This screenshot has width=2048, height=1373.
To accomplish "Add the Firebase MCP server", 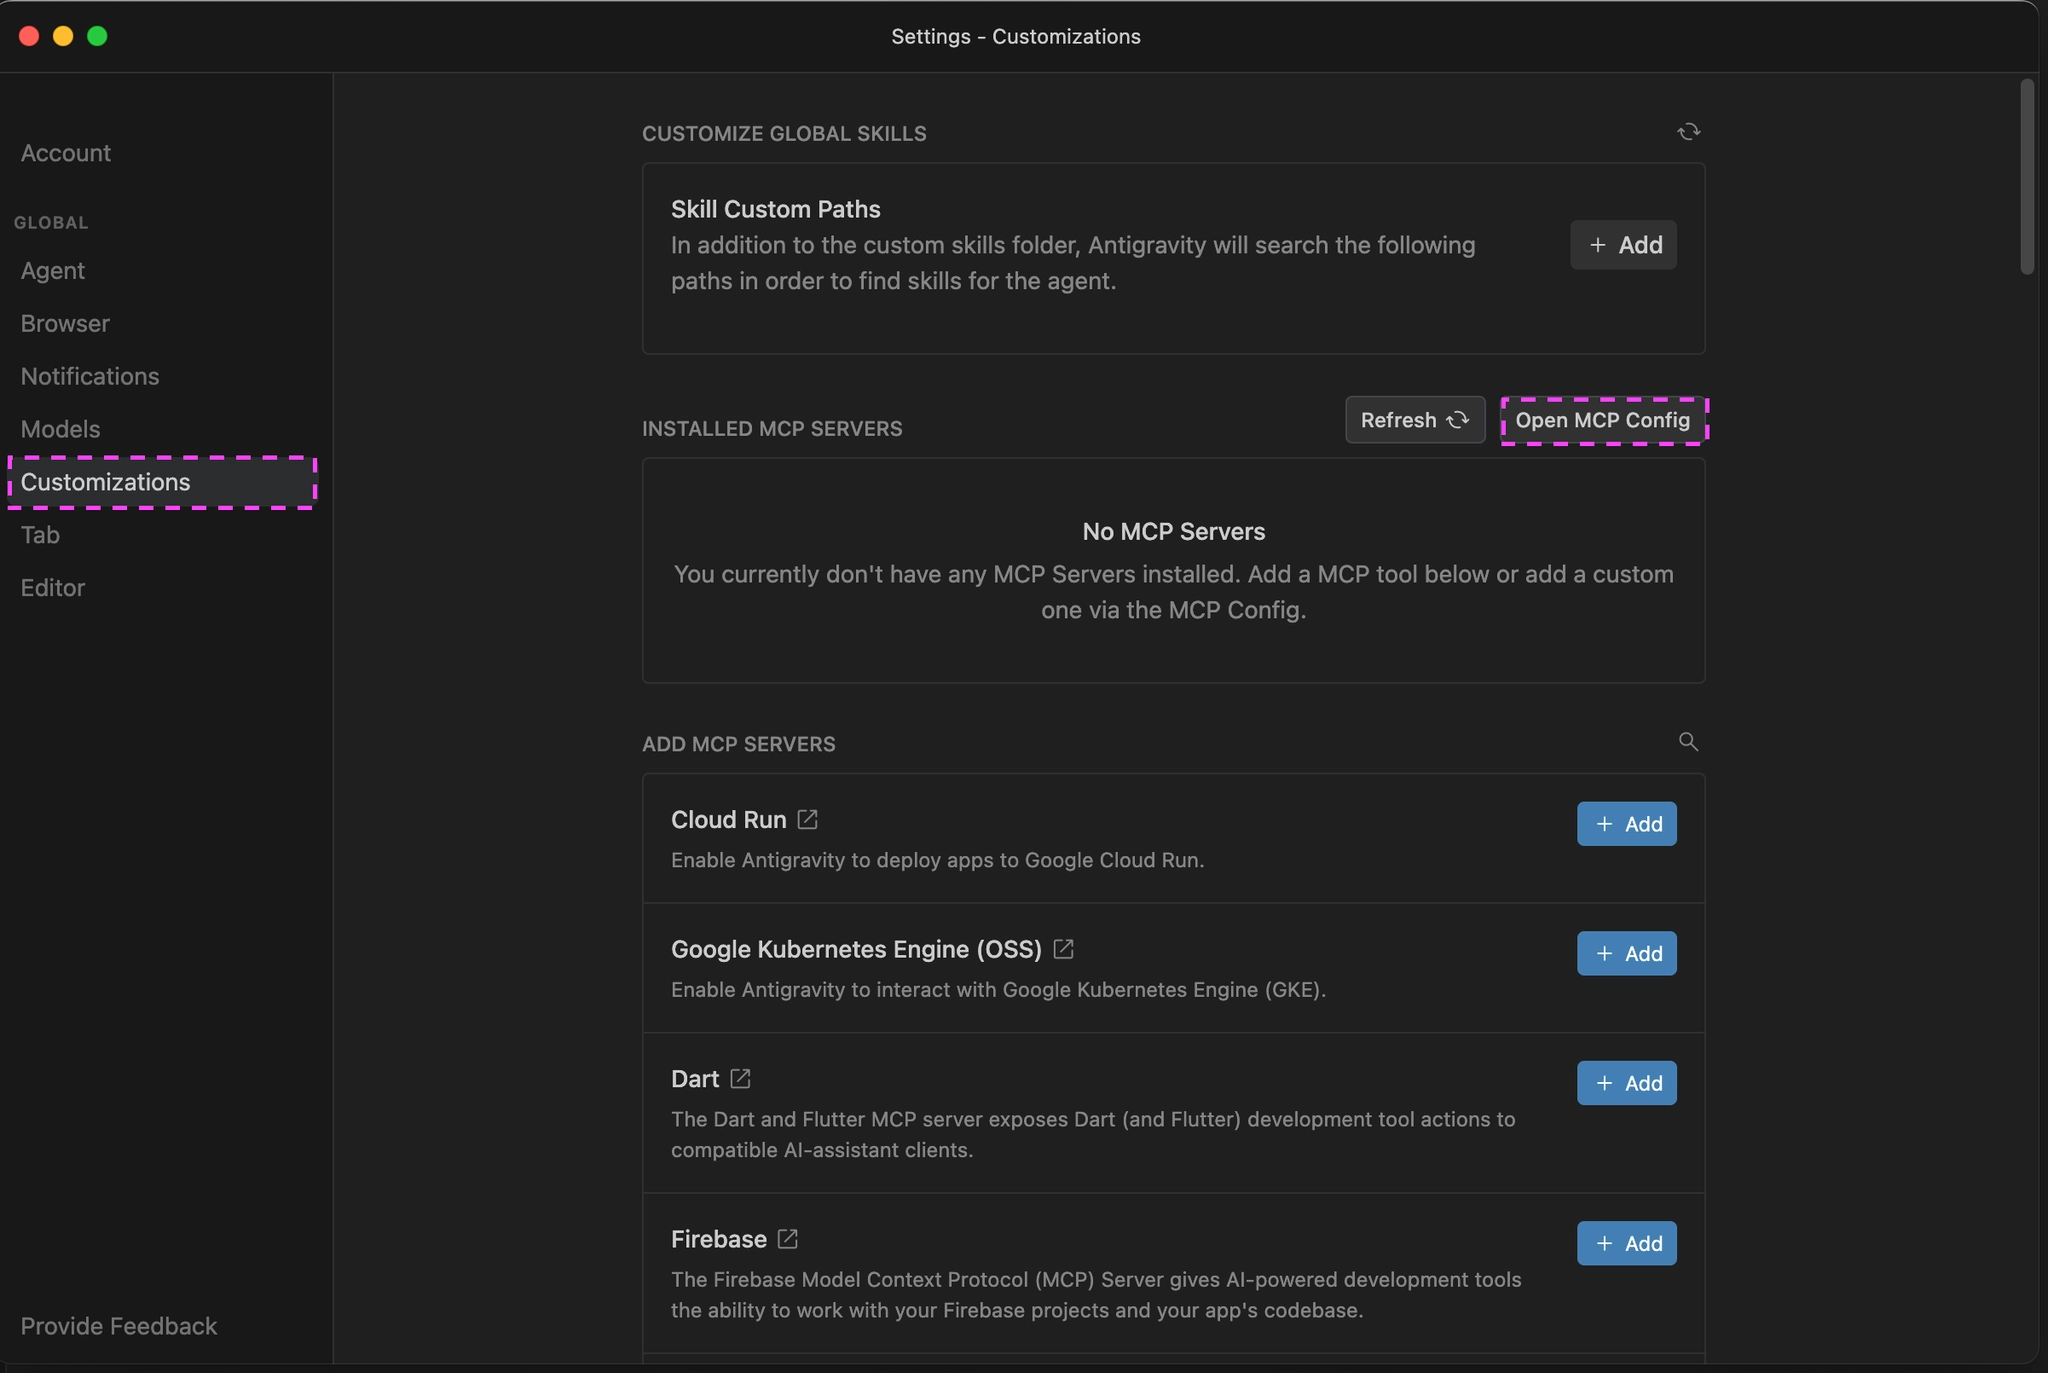I will point(1626,1243).
